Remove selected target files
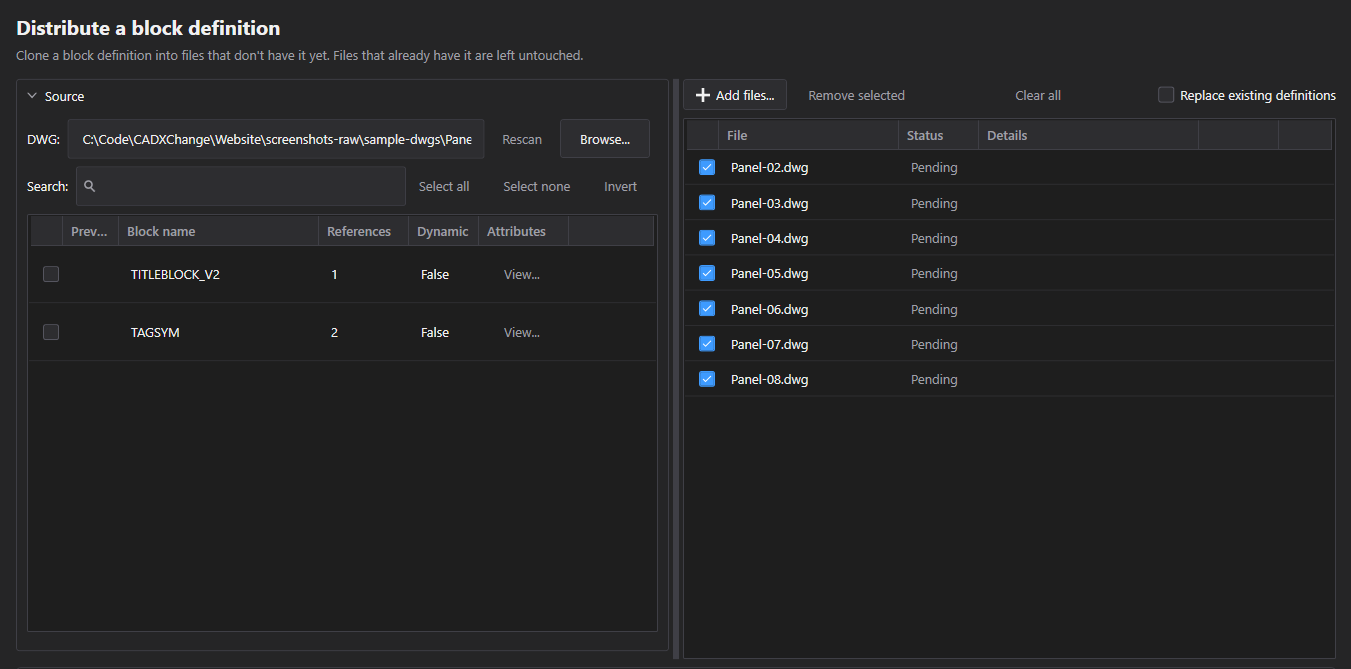 click(x=856, y=95)
